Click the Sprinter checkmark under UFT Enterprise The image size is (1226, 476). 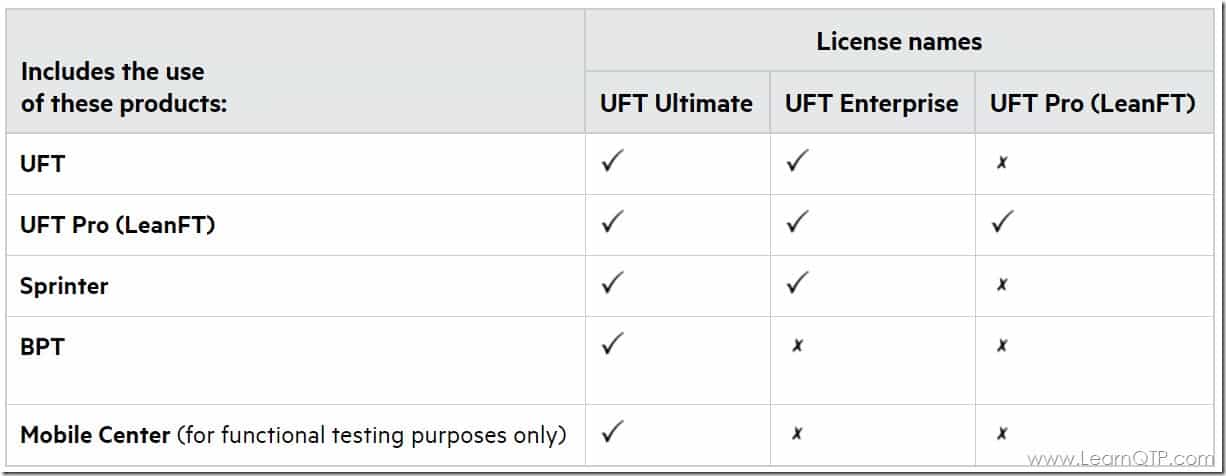point(797,284)
